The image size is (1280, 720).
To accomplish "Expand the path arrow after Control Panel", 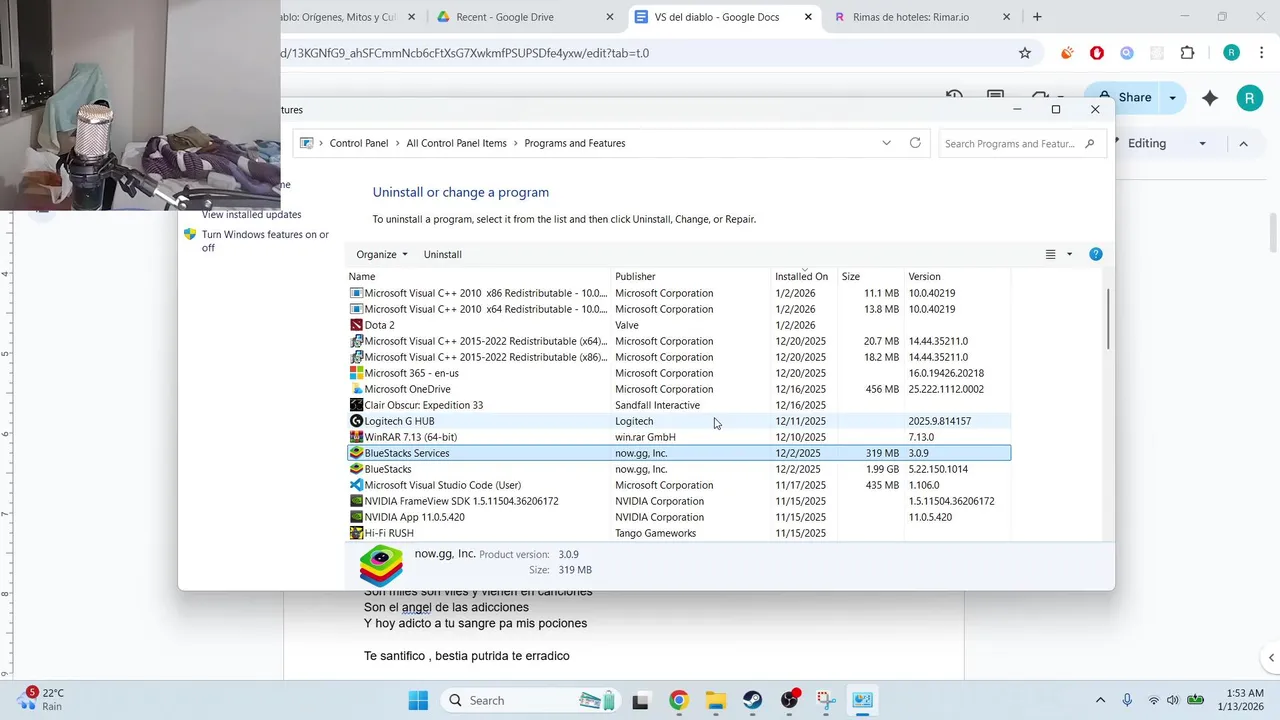I will click(x=397, y=143).
